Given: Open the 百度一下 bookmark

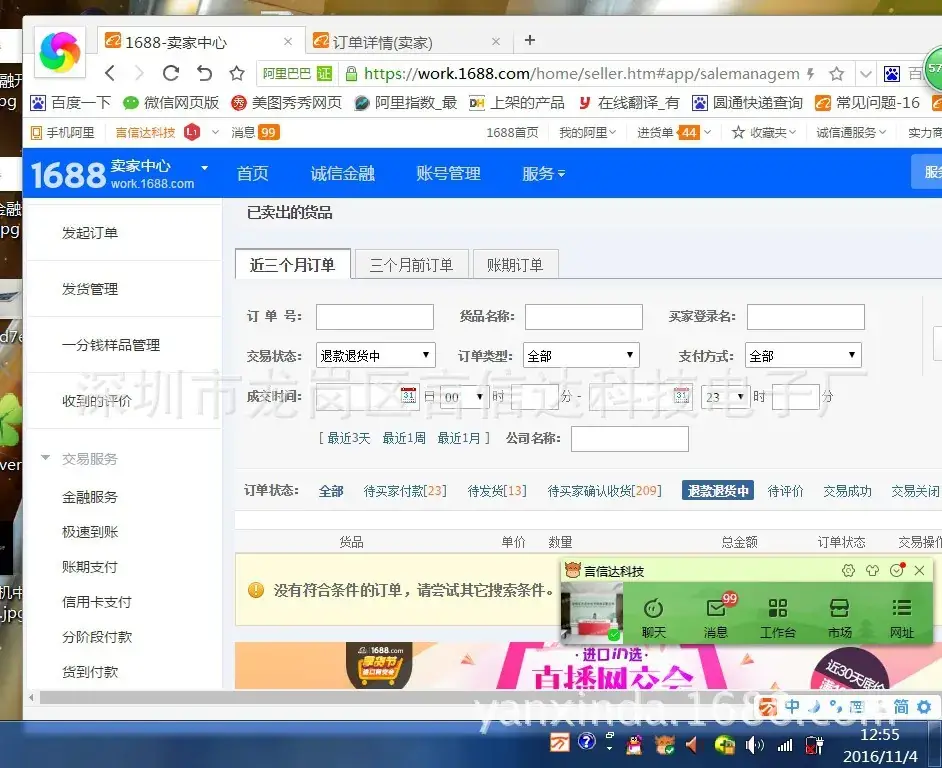Looking at the screenshot, I should coord(70,103).
